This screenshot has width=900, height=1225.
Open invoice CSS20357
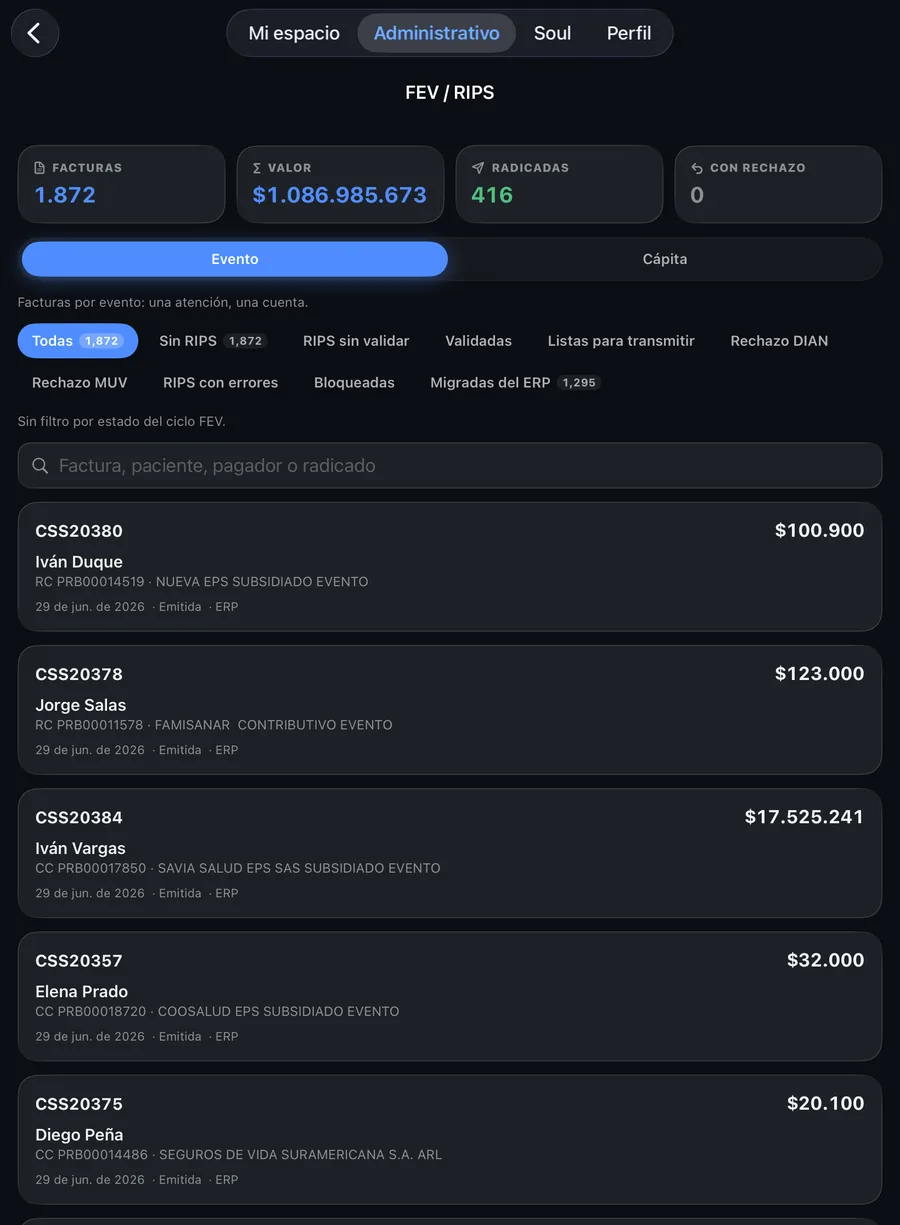point(450,996)
